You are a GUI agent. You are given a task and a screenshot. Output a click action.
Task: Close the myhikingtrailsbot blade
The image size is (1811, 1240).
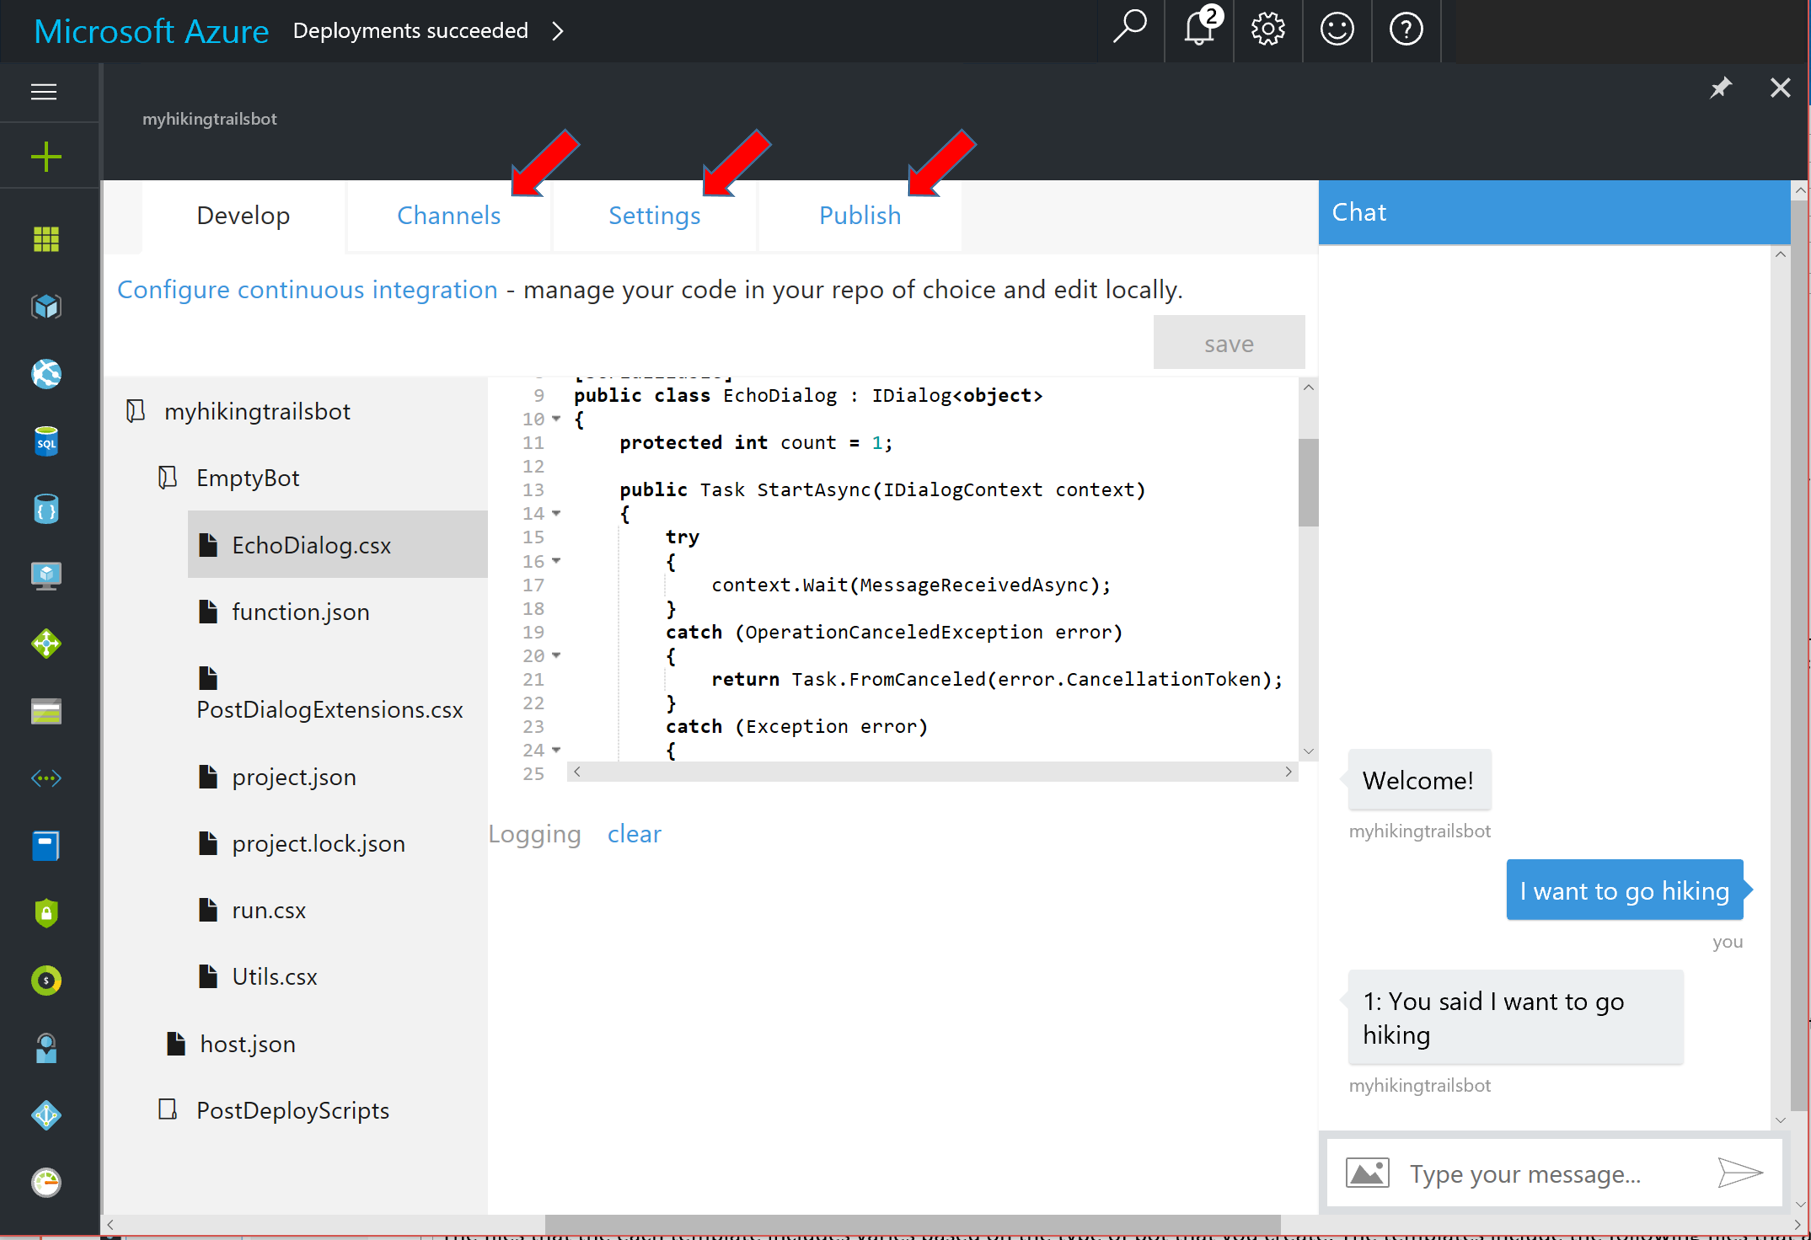tap(1780, 88)
